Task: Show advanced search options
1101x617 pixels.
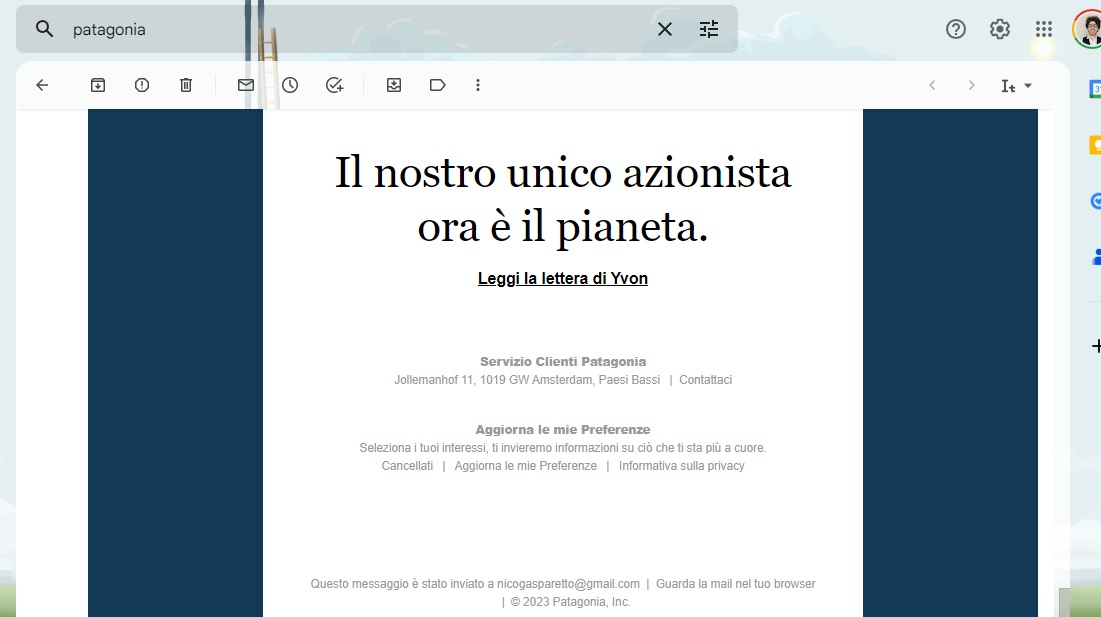Action: pyautogui.click(x=709, y=29)
